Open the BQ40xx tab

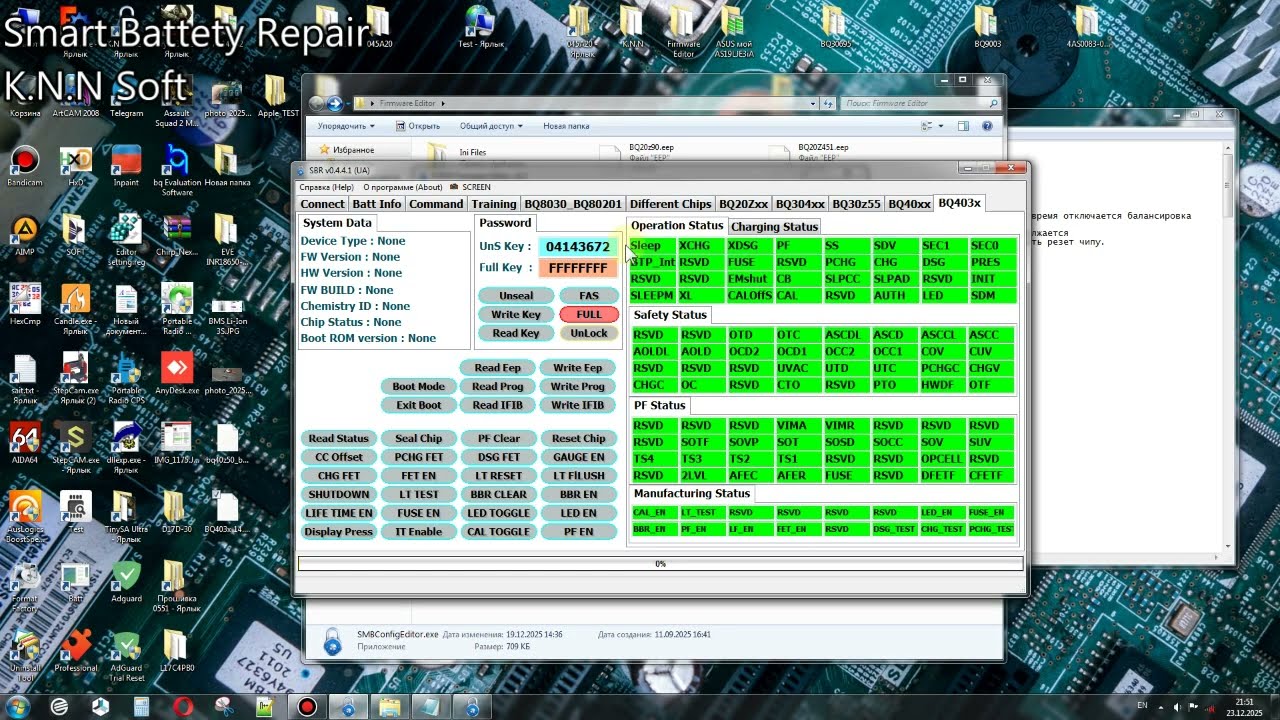point(909,204)
